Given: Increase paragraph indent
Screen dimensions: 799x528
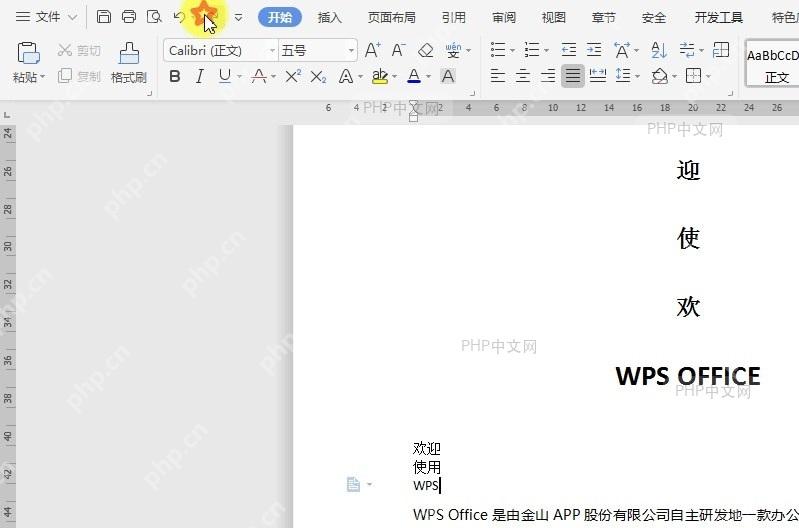Looking at the screenshot, I should (x=594, y=50).
